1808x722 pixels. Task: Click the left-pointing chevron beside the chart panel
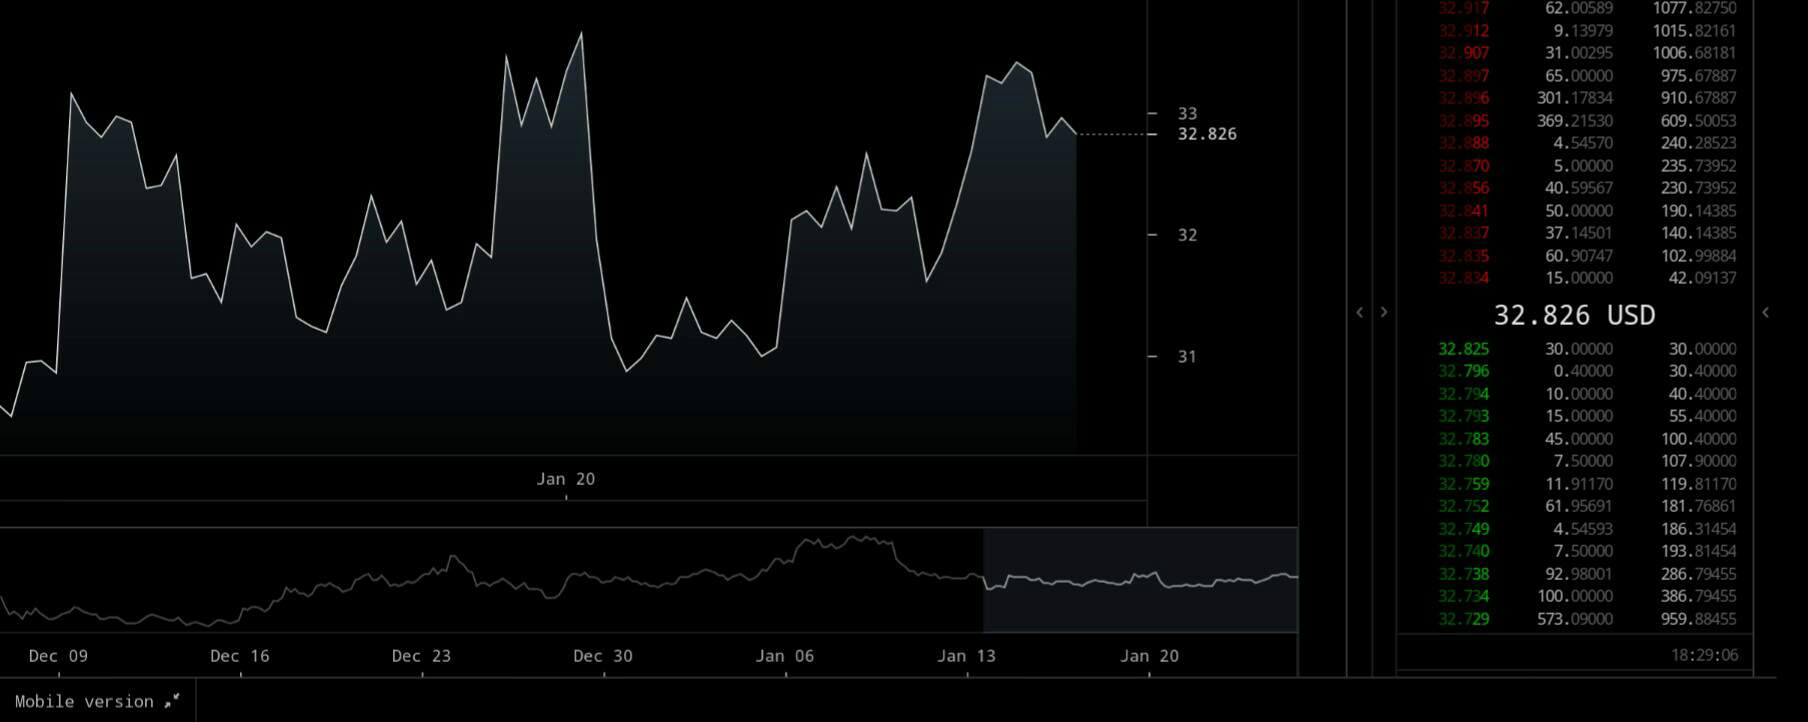tap(1359, 313)
